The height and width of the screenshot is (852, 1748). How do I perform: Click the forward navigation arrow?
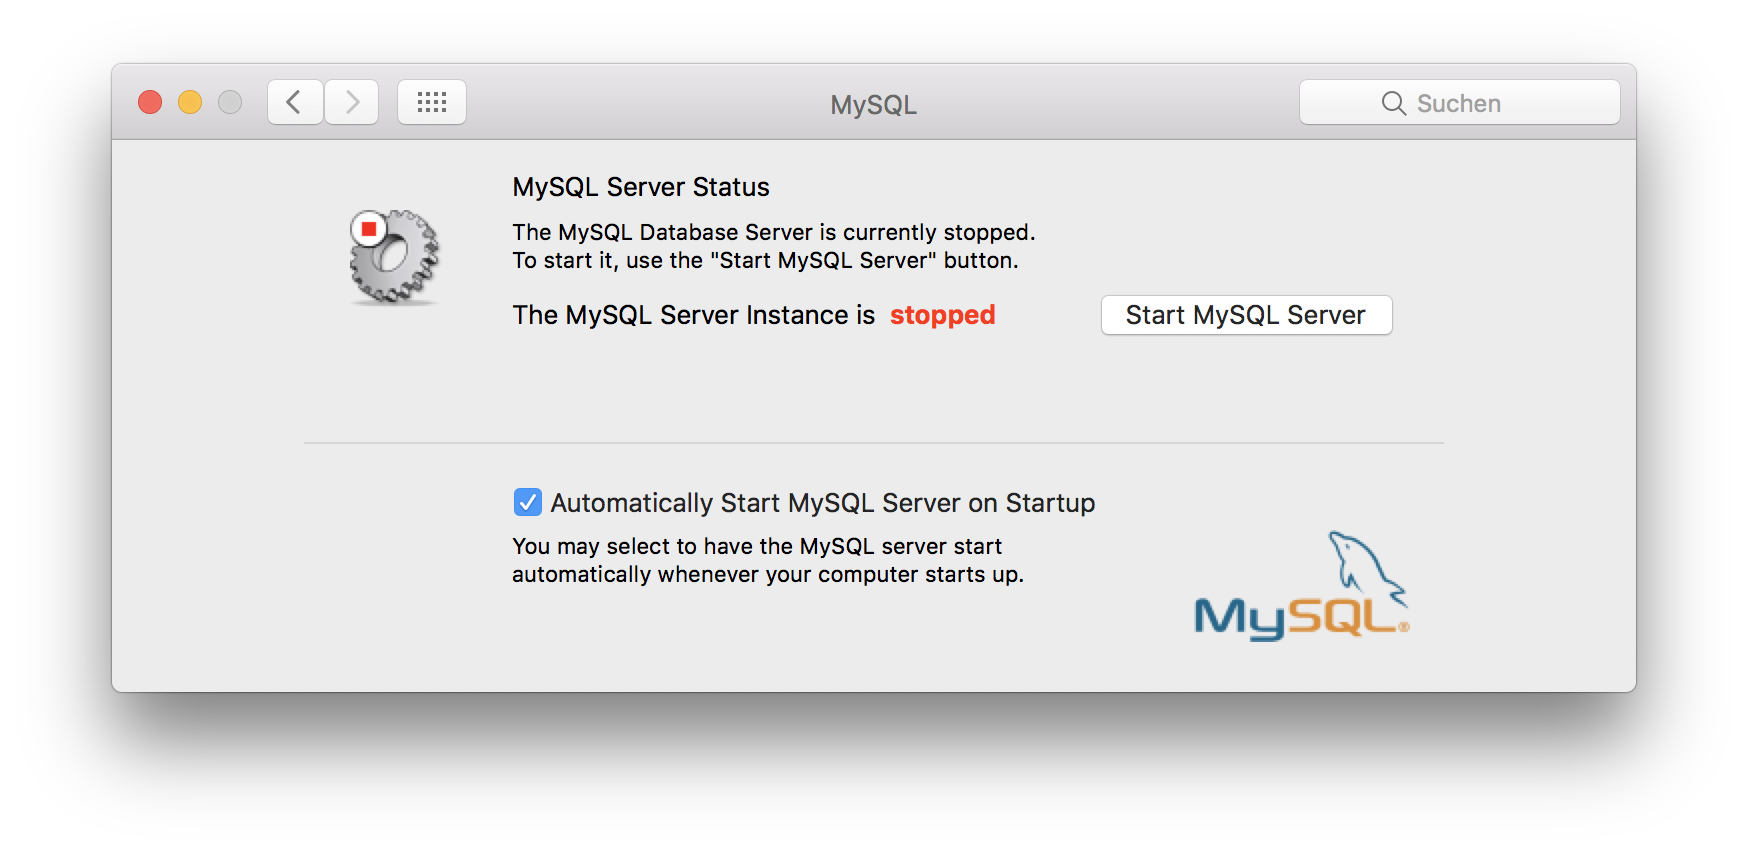coord(352,102)
